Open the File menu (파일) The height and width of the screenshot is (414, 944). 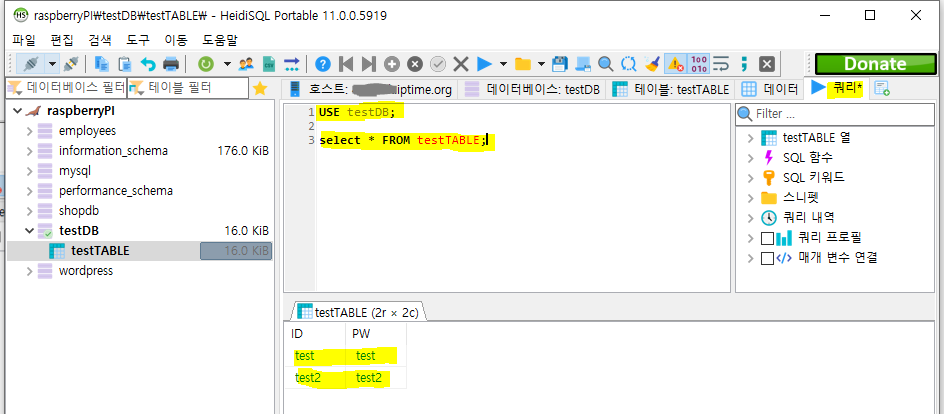coord(24,40)
